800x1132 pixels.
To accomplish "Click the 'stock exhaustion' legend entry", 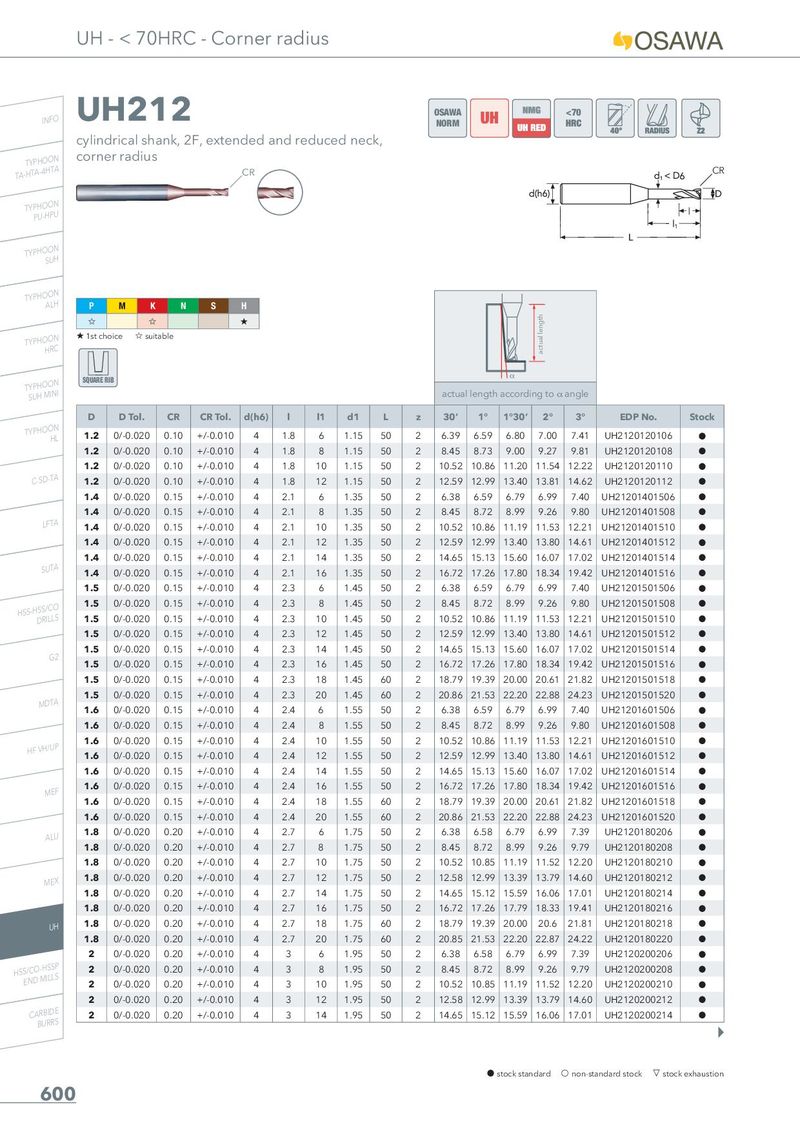I will click(x=688, y=1074).
